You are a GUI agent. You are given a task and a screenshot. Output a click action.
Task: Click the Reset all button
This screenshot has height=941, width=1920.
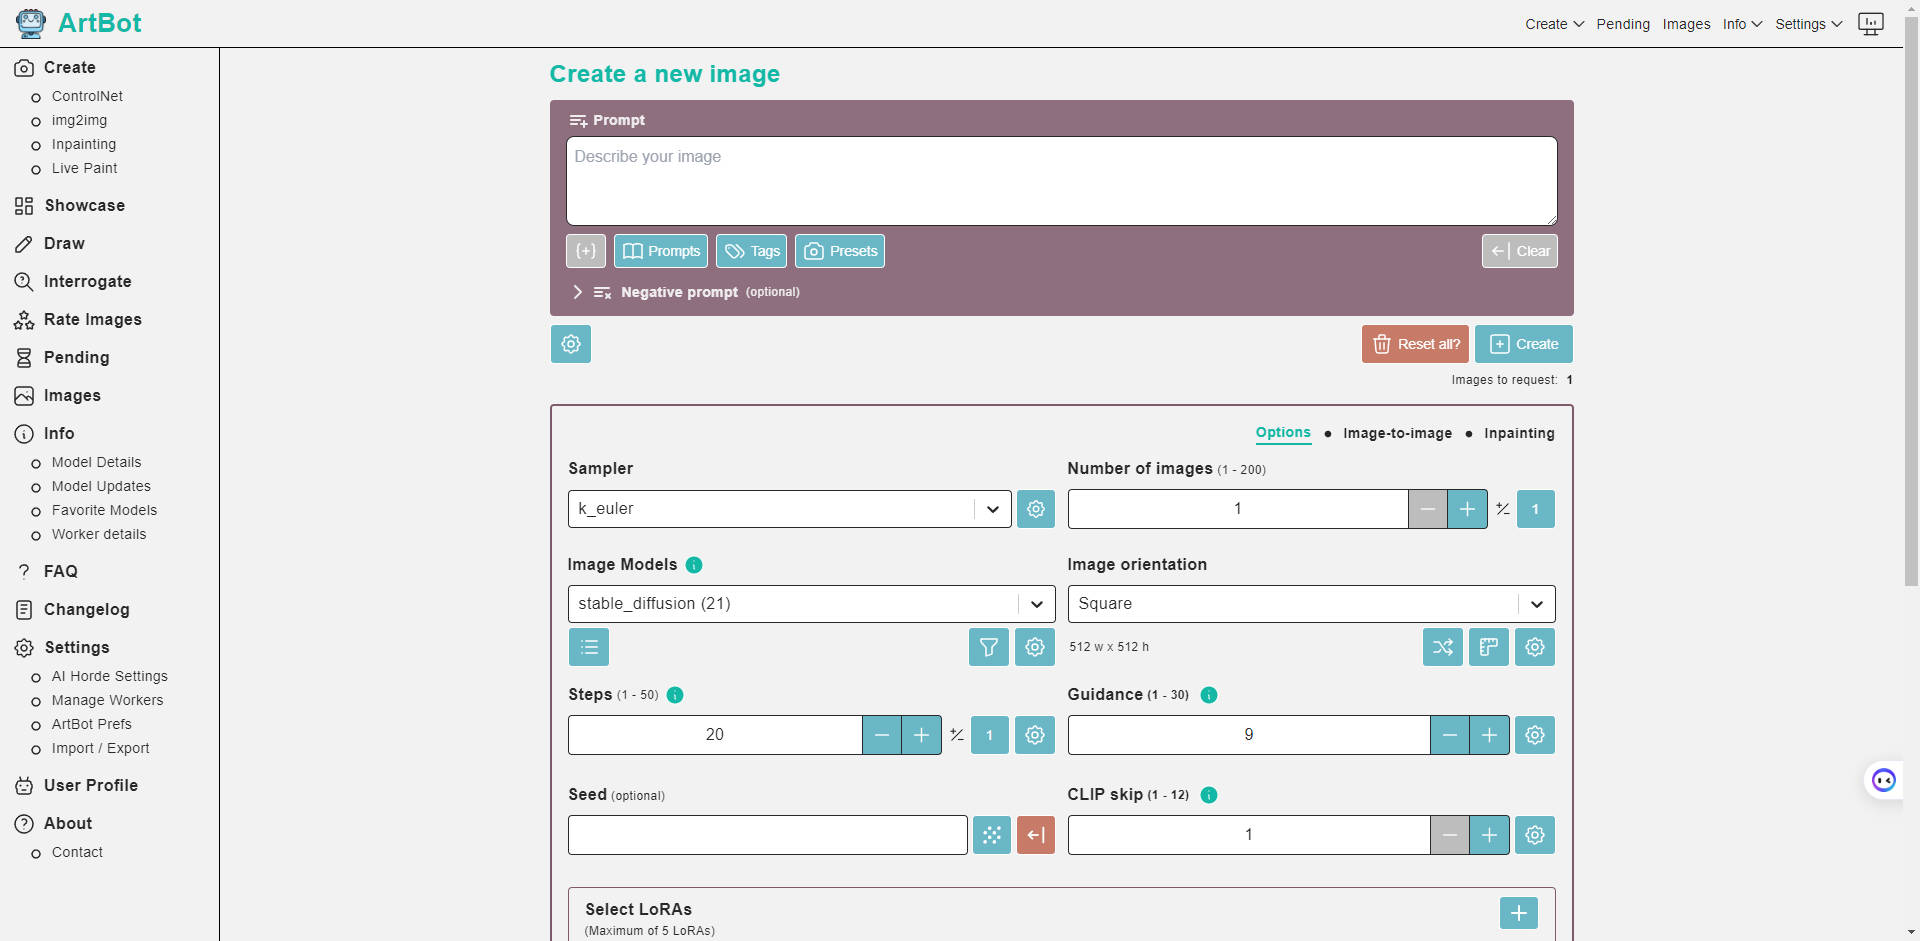pos(1415,344)
